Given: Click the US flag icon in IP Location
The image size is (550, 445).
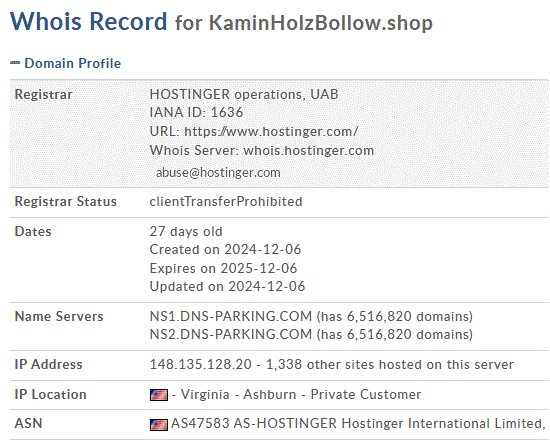Looking at the screenshot, I should [159, 395].
